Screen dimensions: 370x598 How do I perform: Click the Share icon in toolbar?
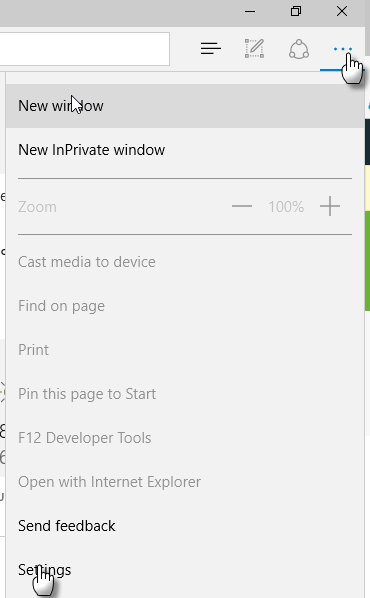[299, 49]
